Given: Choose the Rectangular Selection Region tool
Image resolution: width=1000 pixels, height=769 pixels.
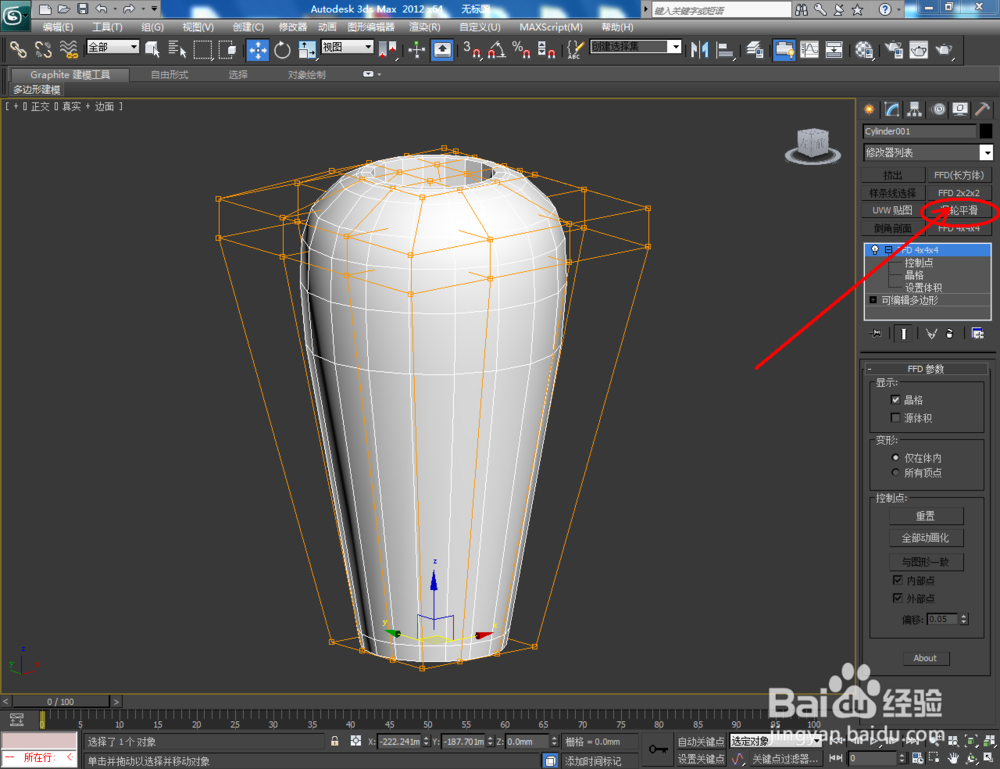Looking at the screenshot, I should [203, 49].
